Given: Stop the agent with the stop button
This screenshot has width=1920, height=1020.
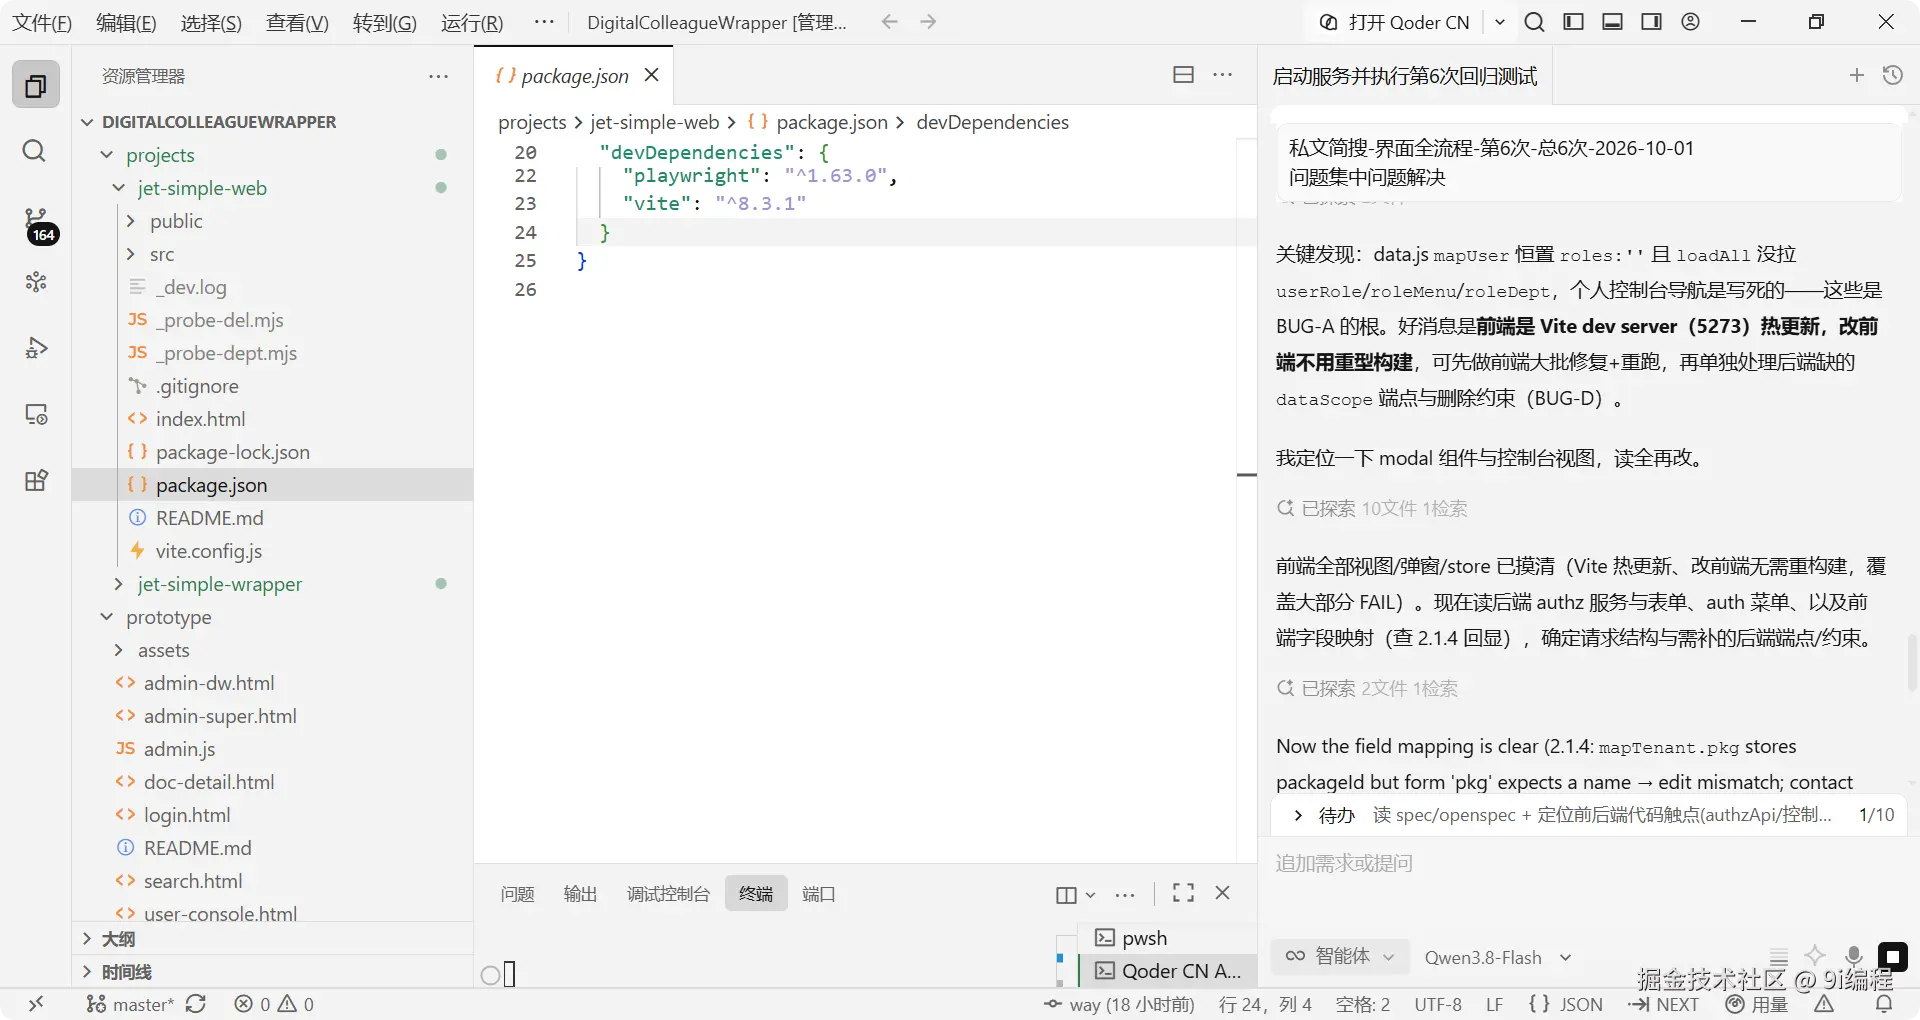Looking at the screenshot, I should click(x=1892, y=957).
